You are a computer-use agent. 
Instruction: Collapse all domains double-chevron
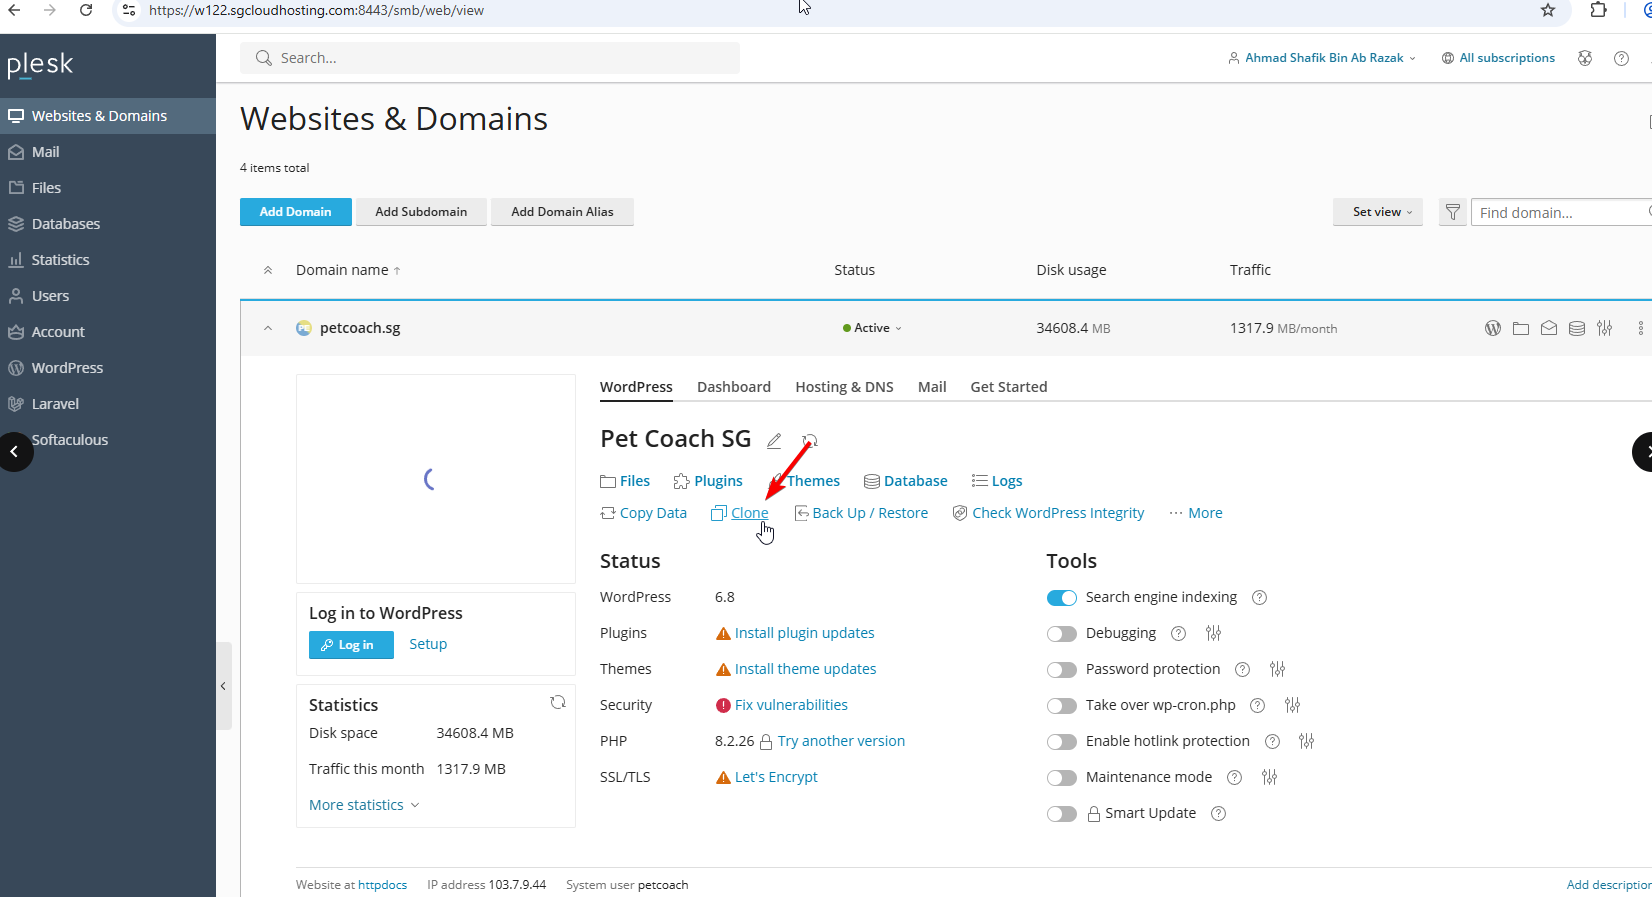pos(268,270)
